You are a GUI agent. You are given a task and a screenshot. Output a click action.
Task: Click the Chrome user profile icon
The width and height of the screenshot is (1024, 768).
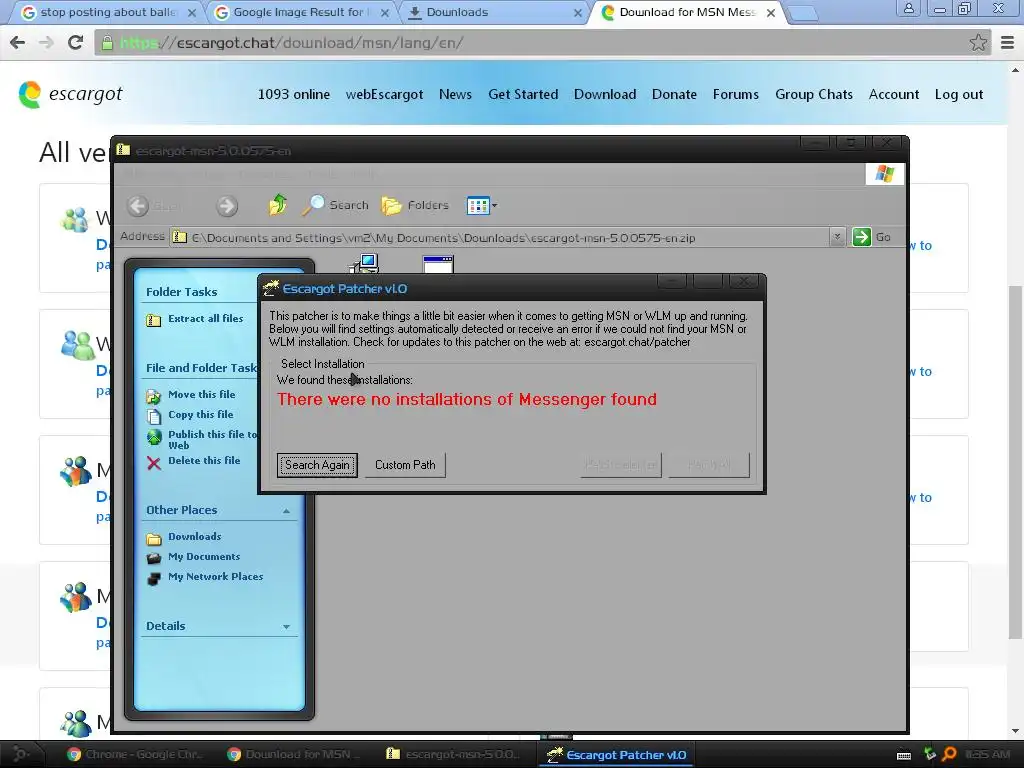coord(908,9)
